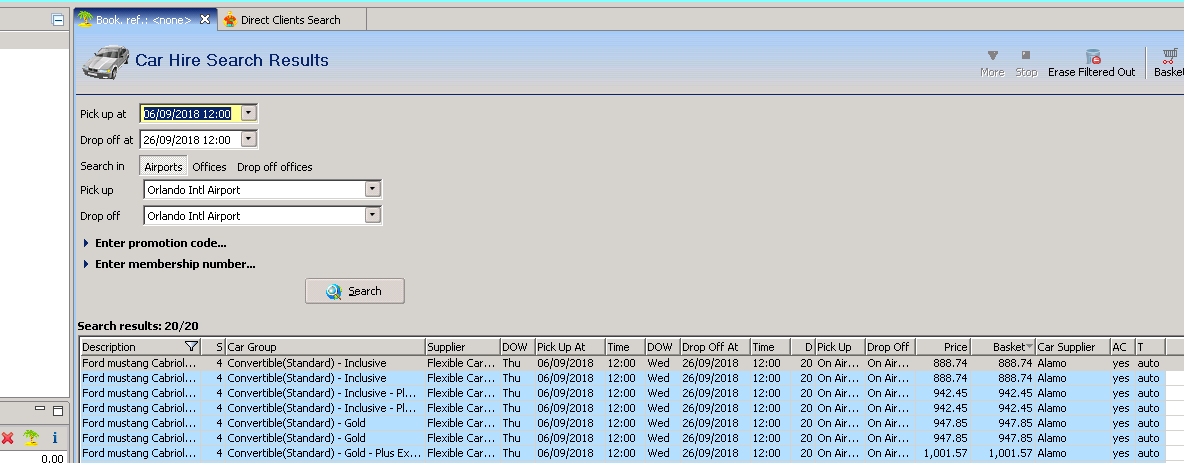Expand Enter membership number section
This screenshot has width=1184, height=463.
tap(169, 264)
